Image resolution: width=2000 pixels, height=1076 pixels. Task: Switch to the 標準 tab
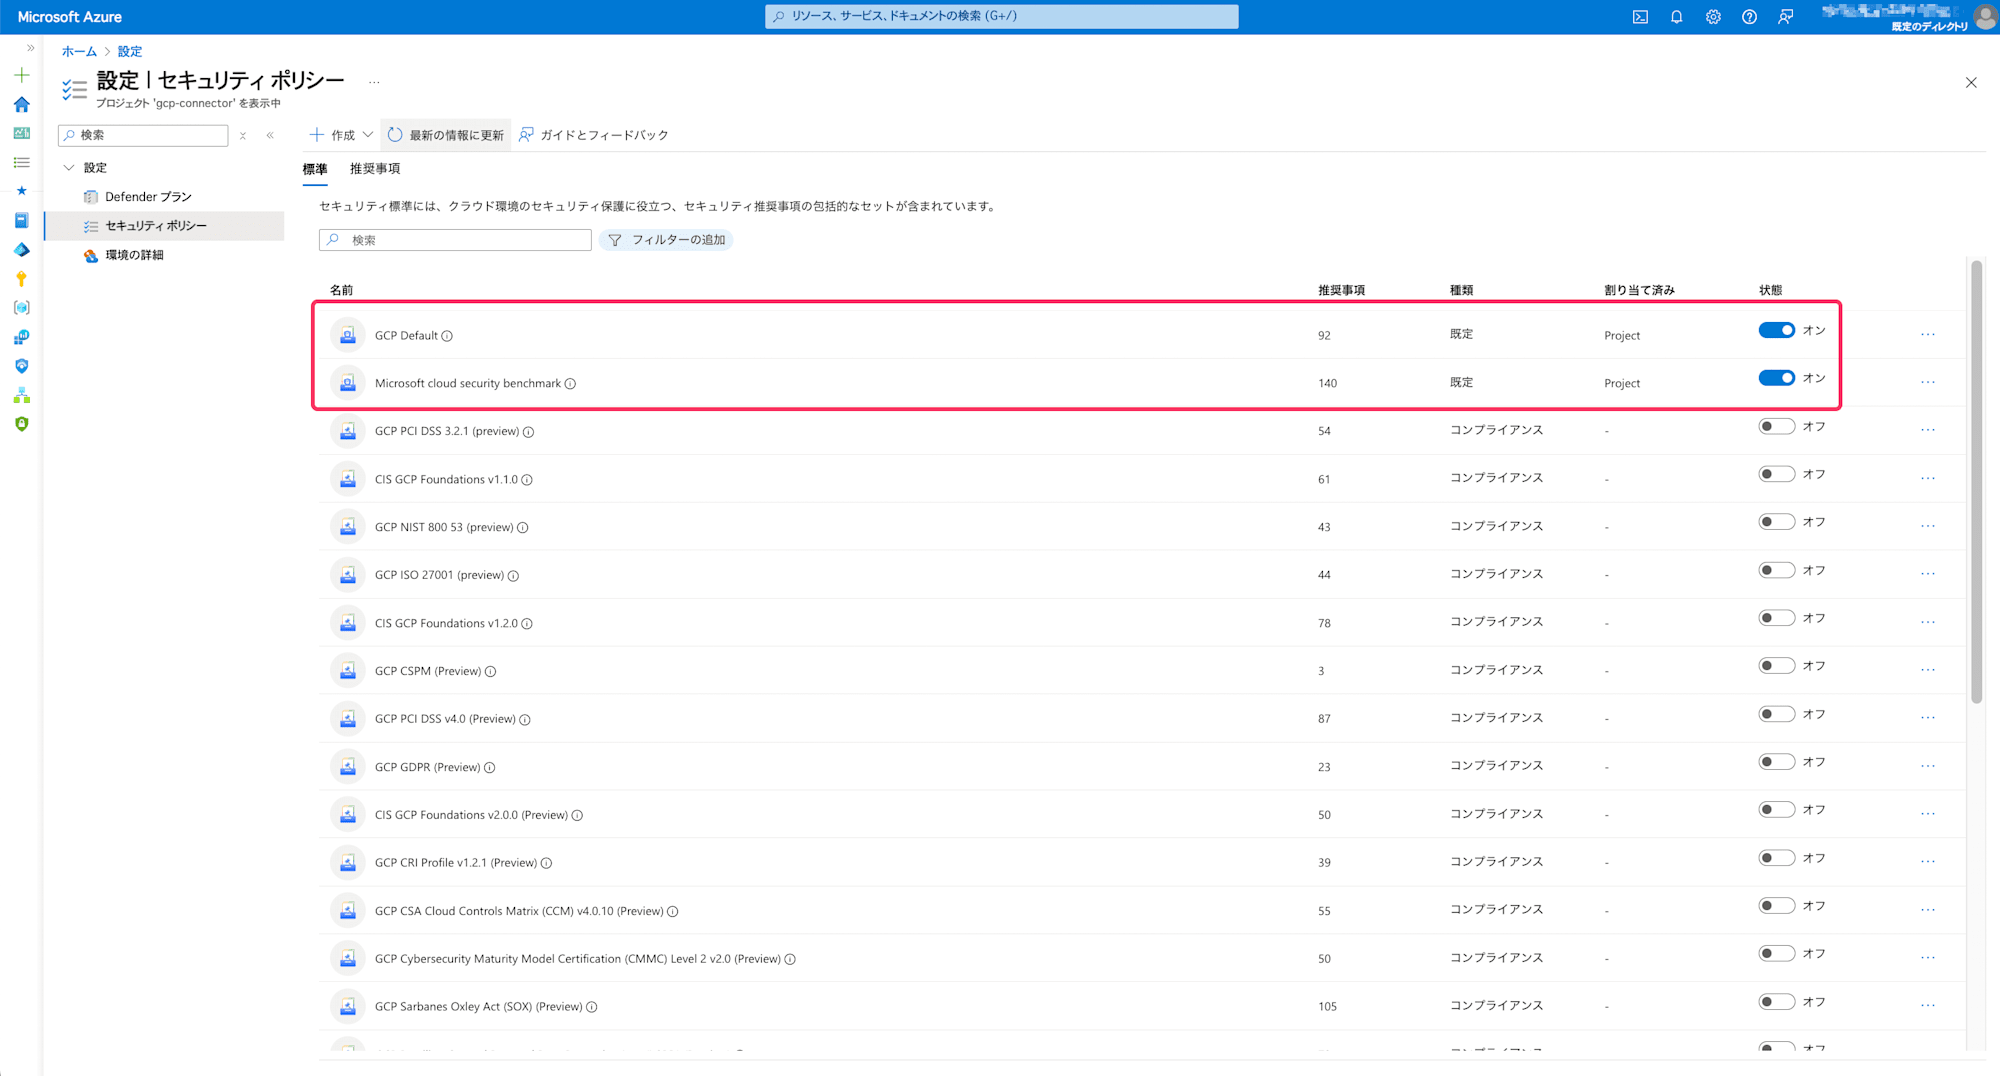tap(315, 169)
